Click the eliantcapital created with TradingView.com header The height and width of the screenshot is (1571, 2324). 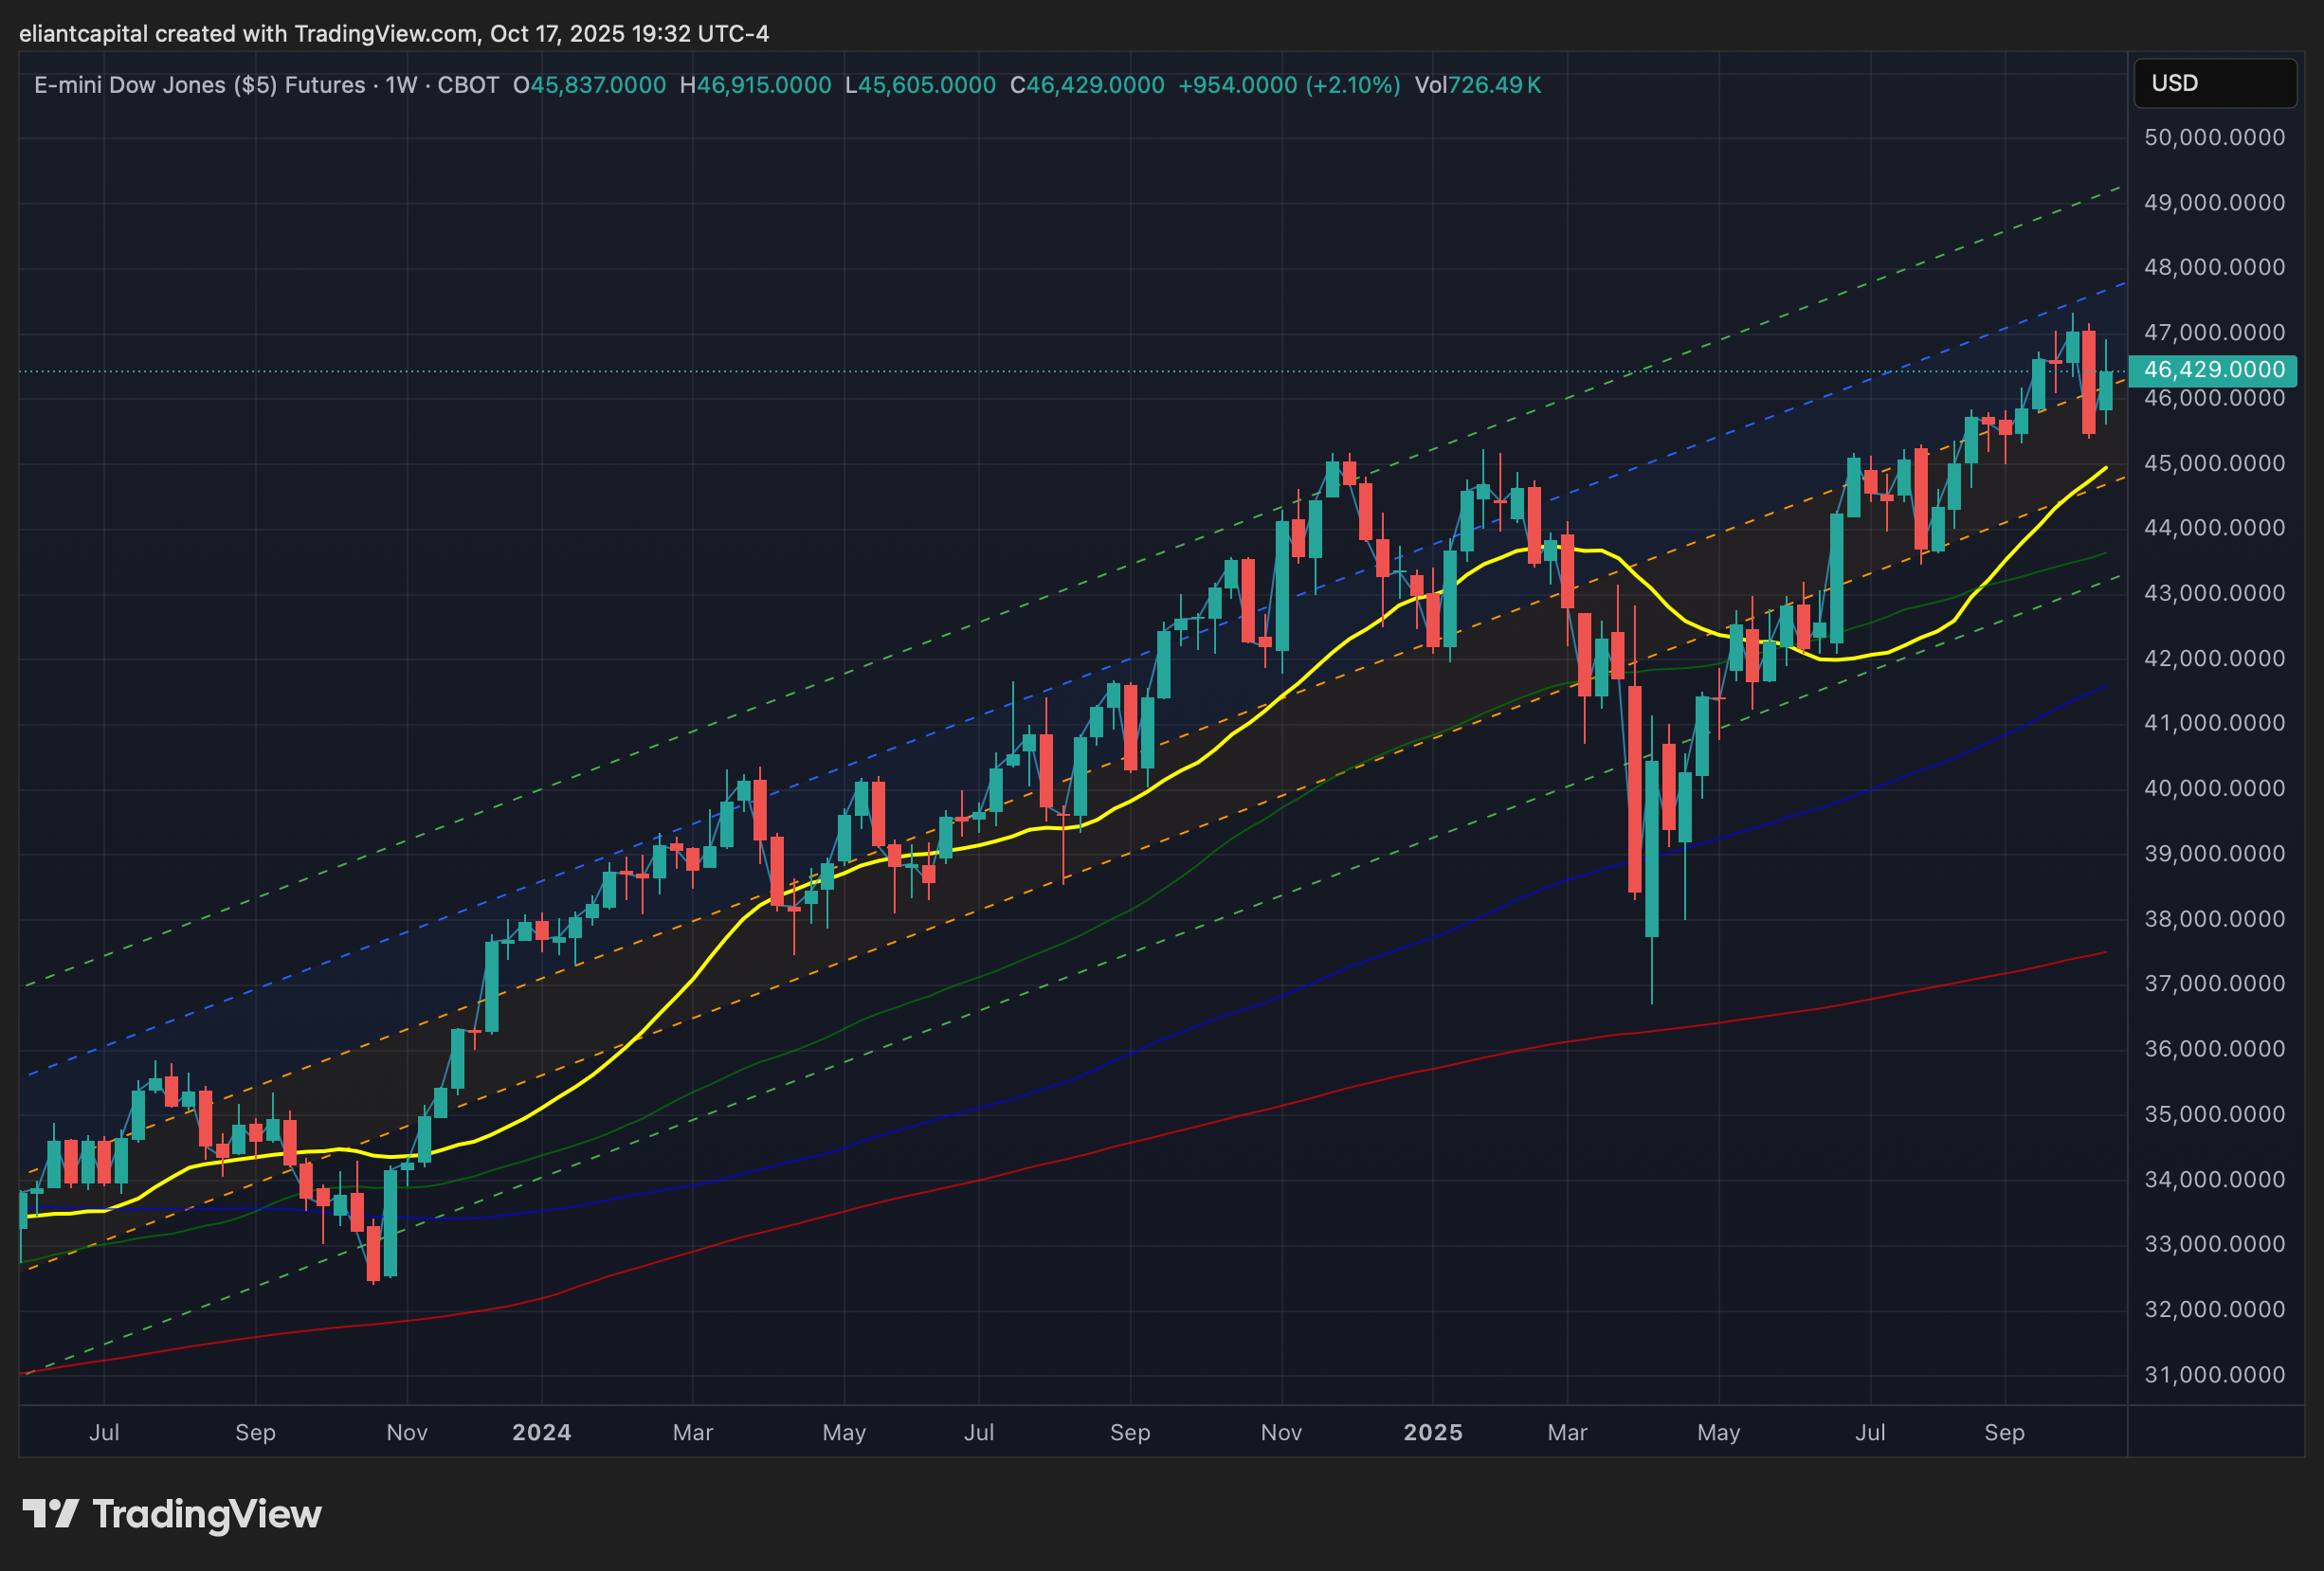pos(394,33)
